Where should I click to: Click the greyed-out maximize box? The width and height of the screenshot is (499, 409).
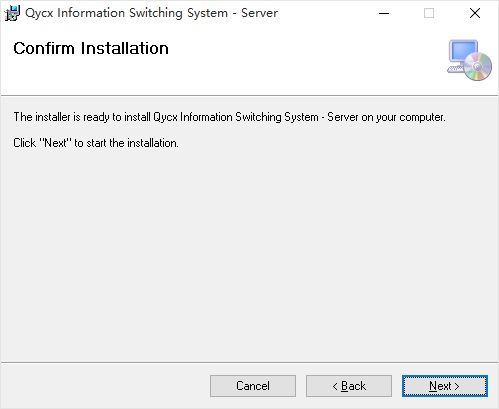(x=429, y=13)
